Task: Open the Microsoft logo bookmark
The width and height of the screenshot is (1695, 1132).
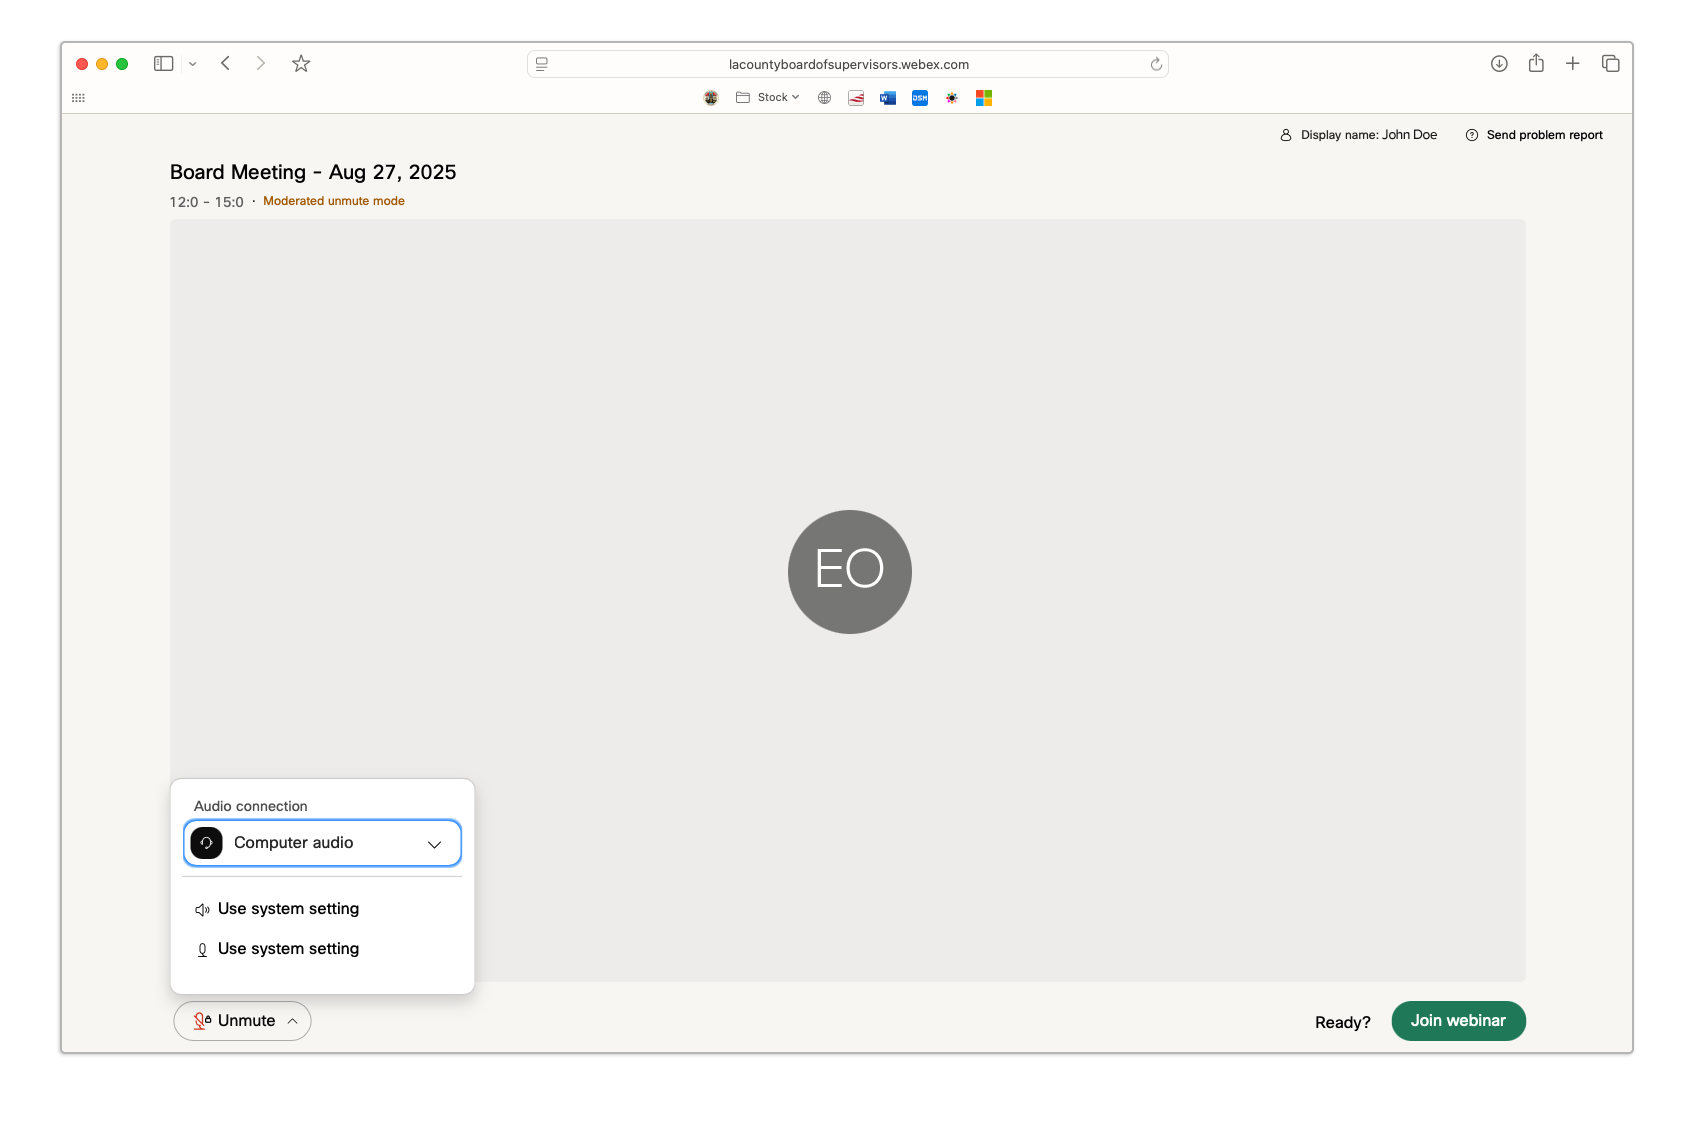Action: [x=983, y=97]
